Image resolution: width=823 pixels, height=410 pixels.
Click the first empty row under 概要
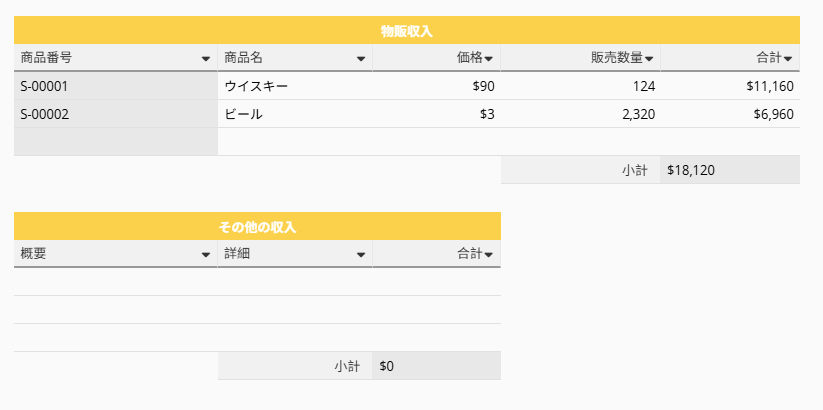pos(116,282)
